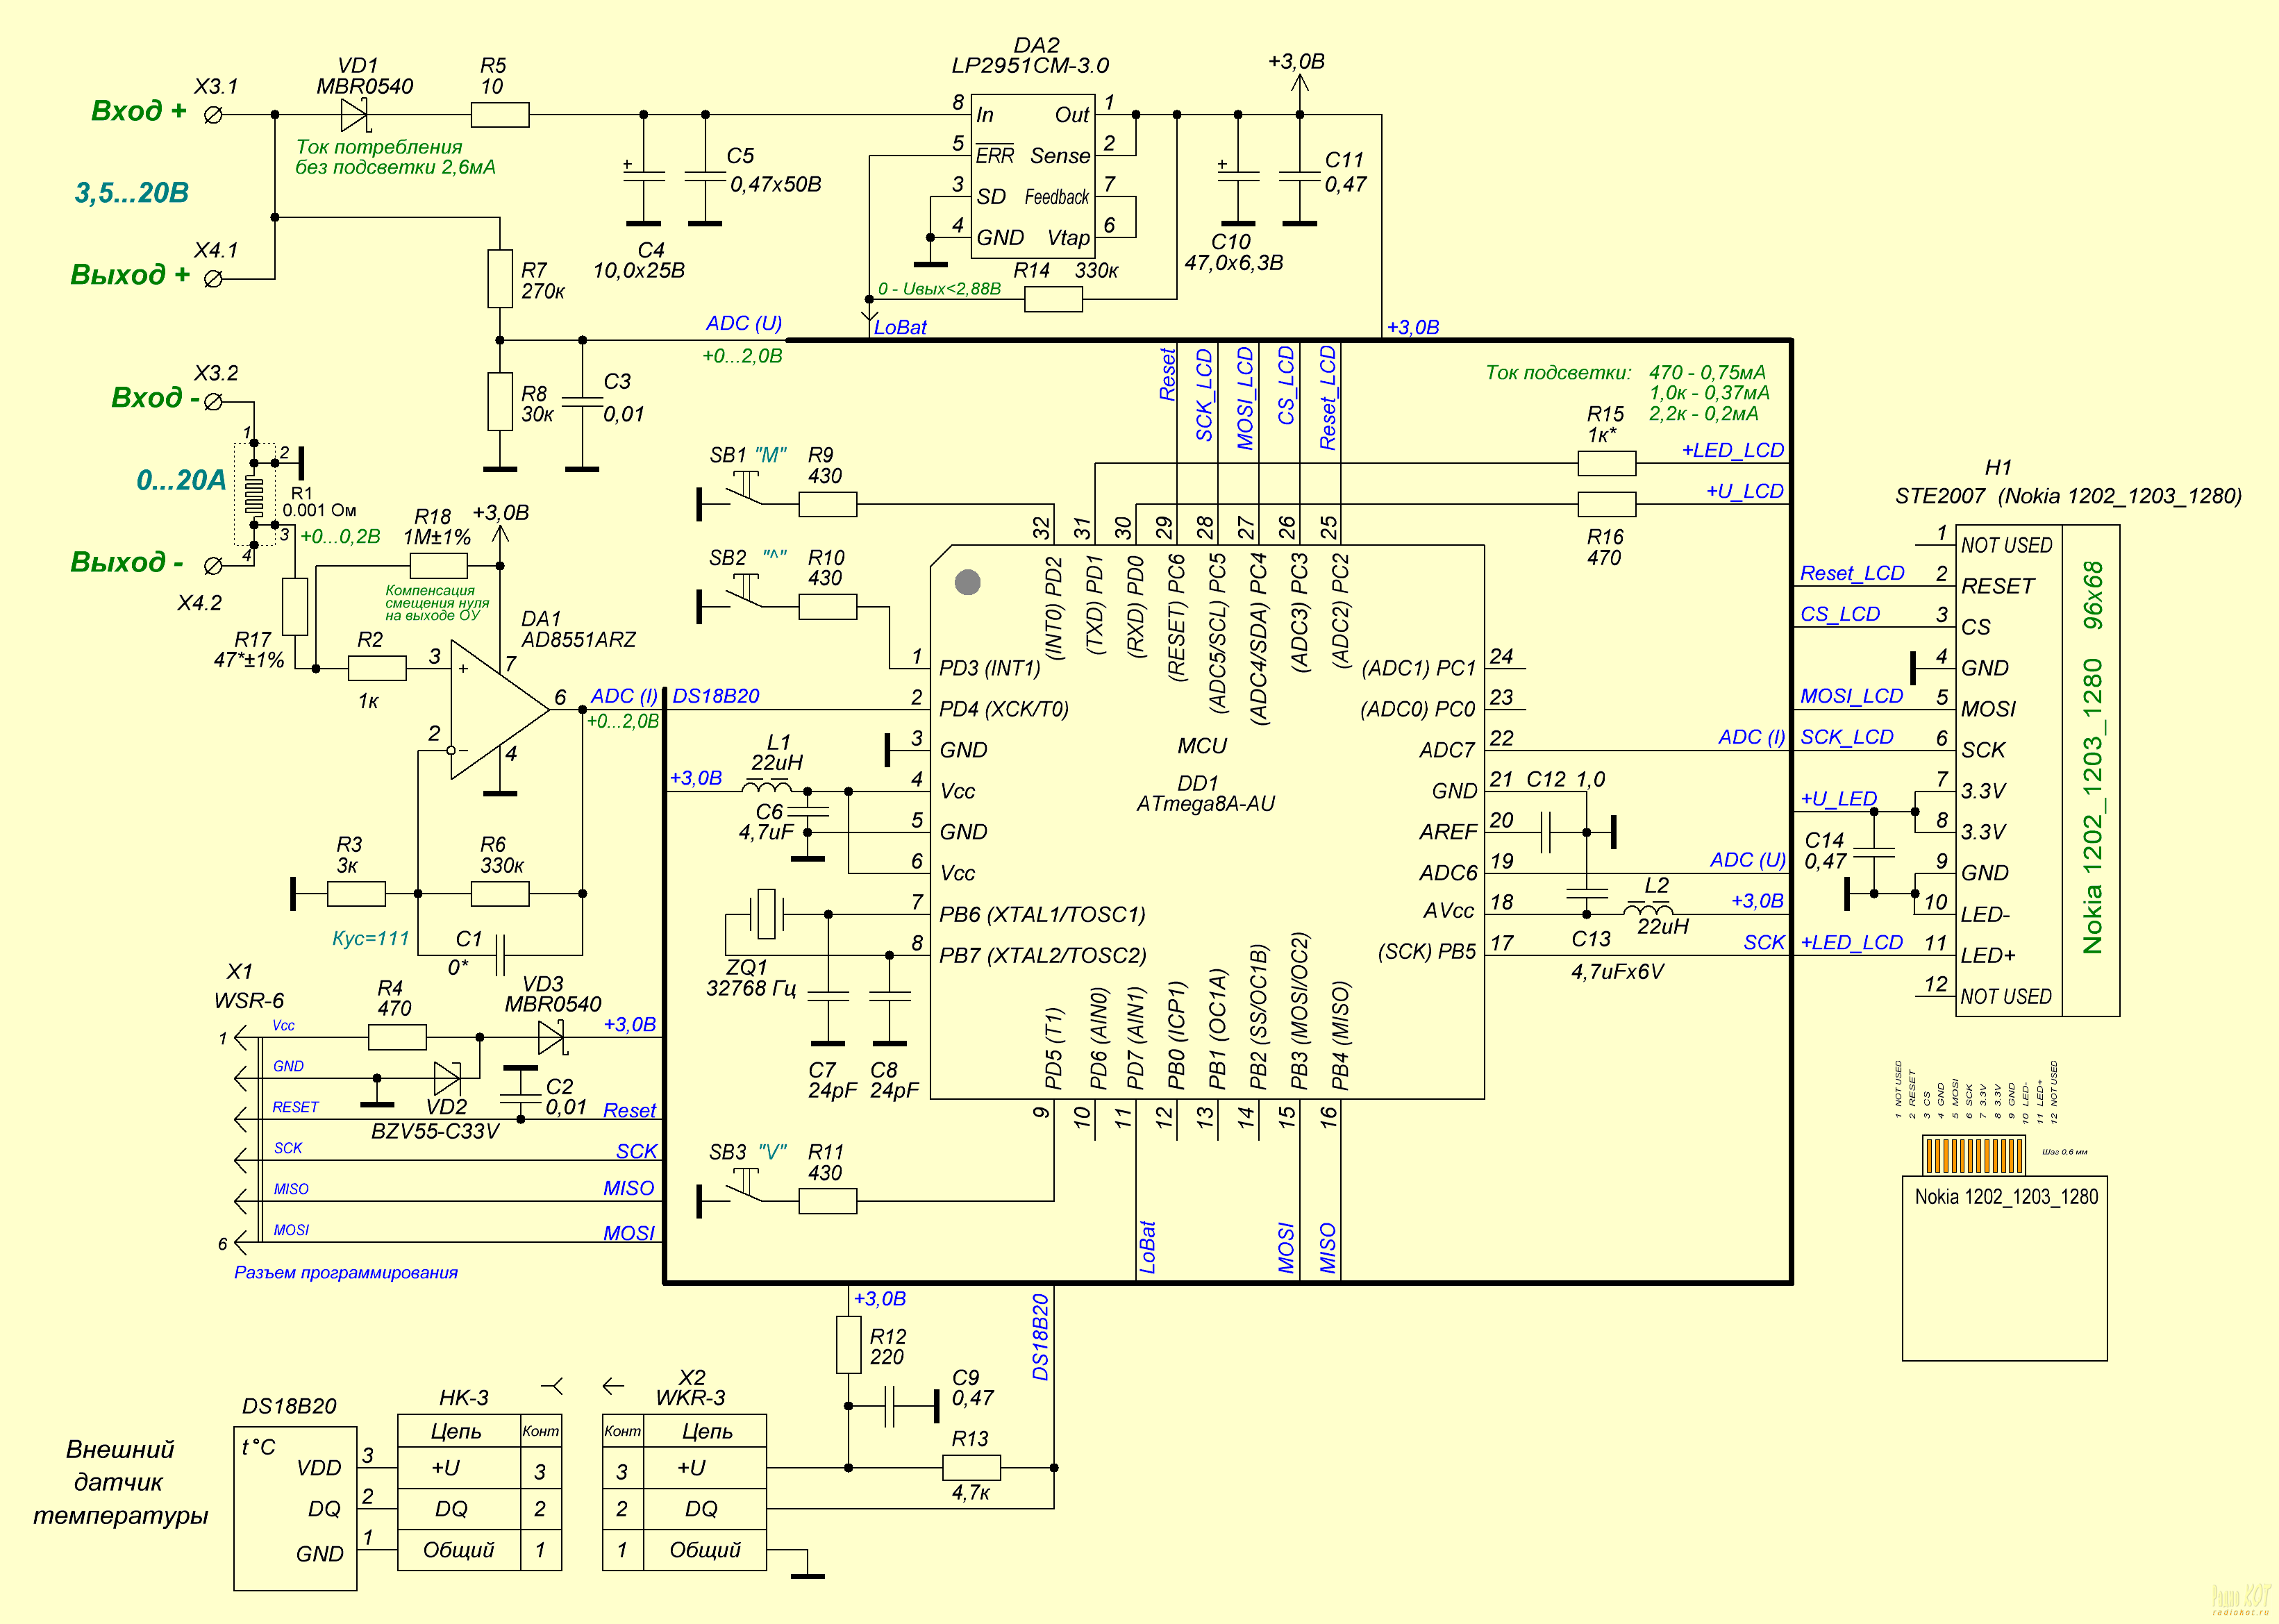Viewport: 2279px width, 1624px height.
Task: Click the 'L2' inductor label
Action: [1657, 886]
